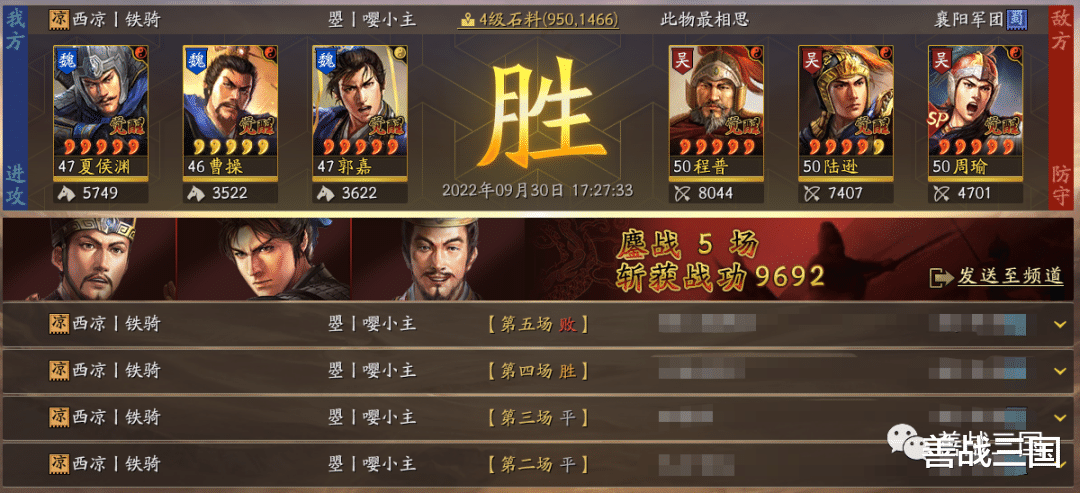
Task: Open the 程普 hero card
Action: click(x=717, y=110)
